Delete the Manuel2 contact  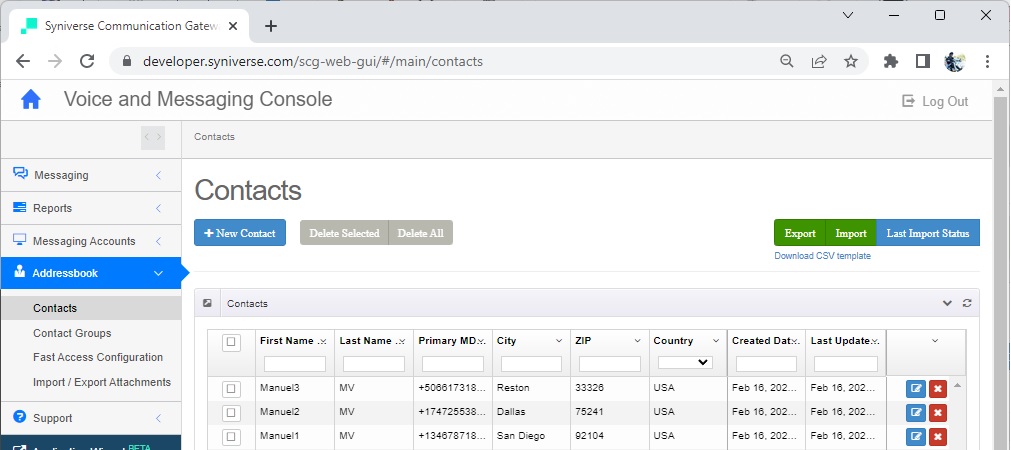tap(938, 413)
